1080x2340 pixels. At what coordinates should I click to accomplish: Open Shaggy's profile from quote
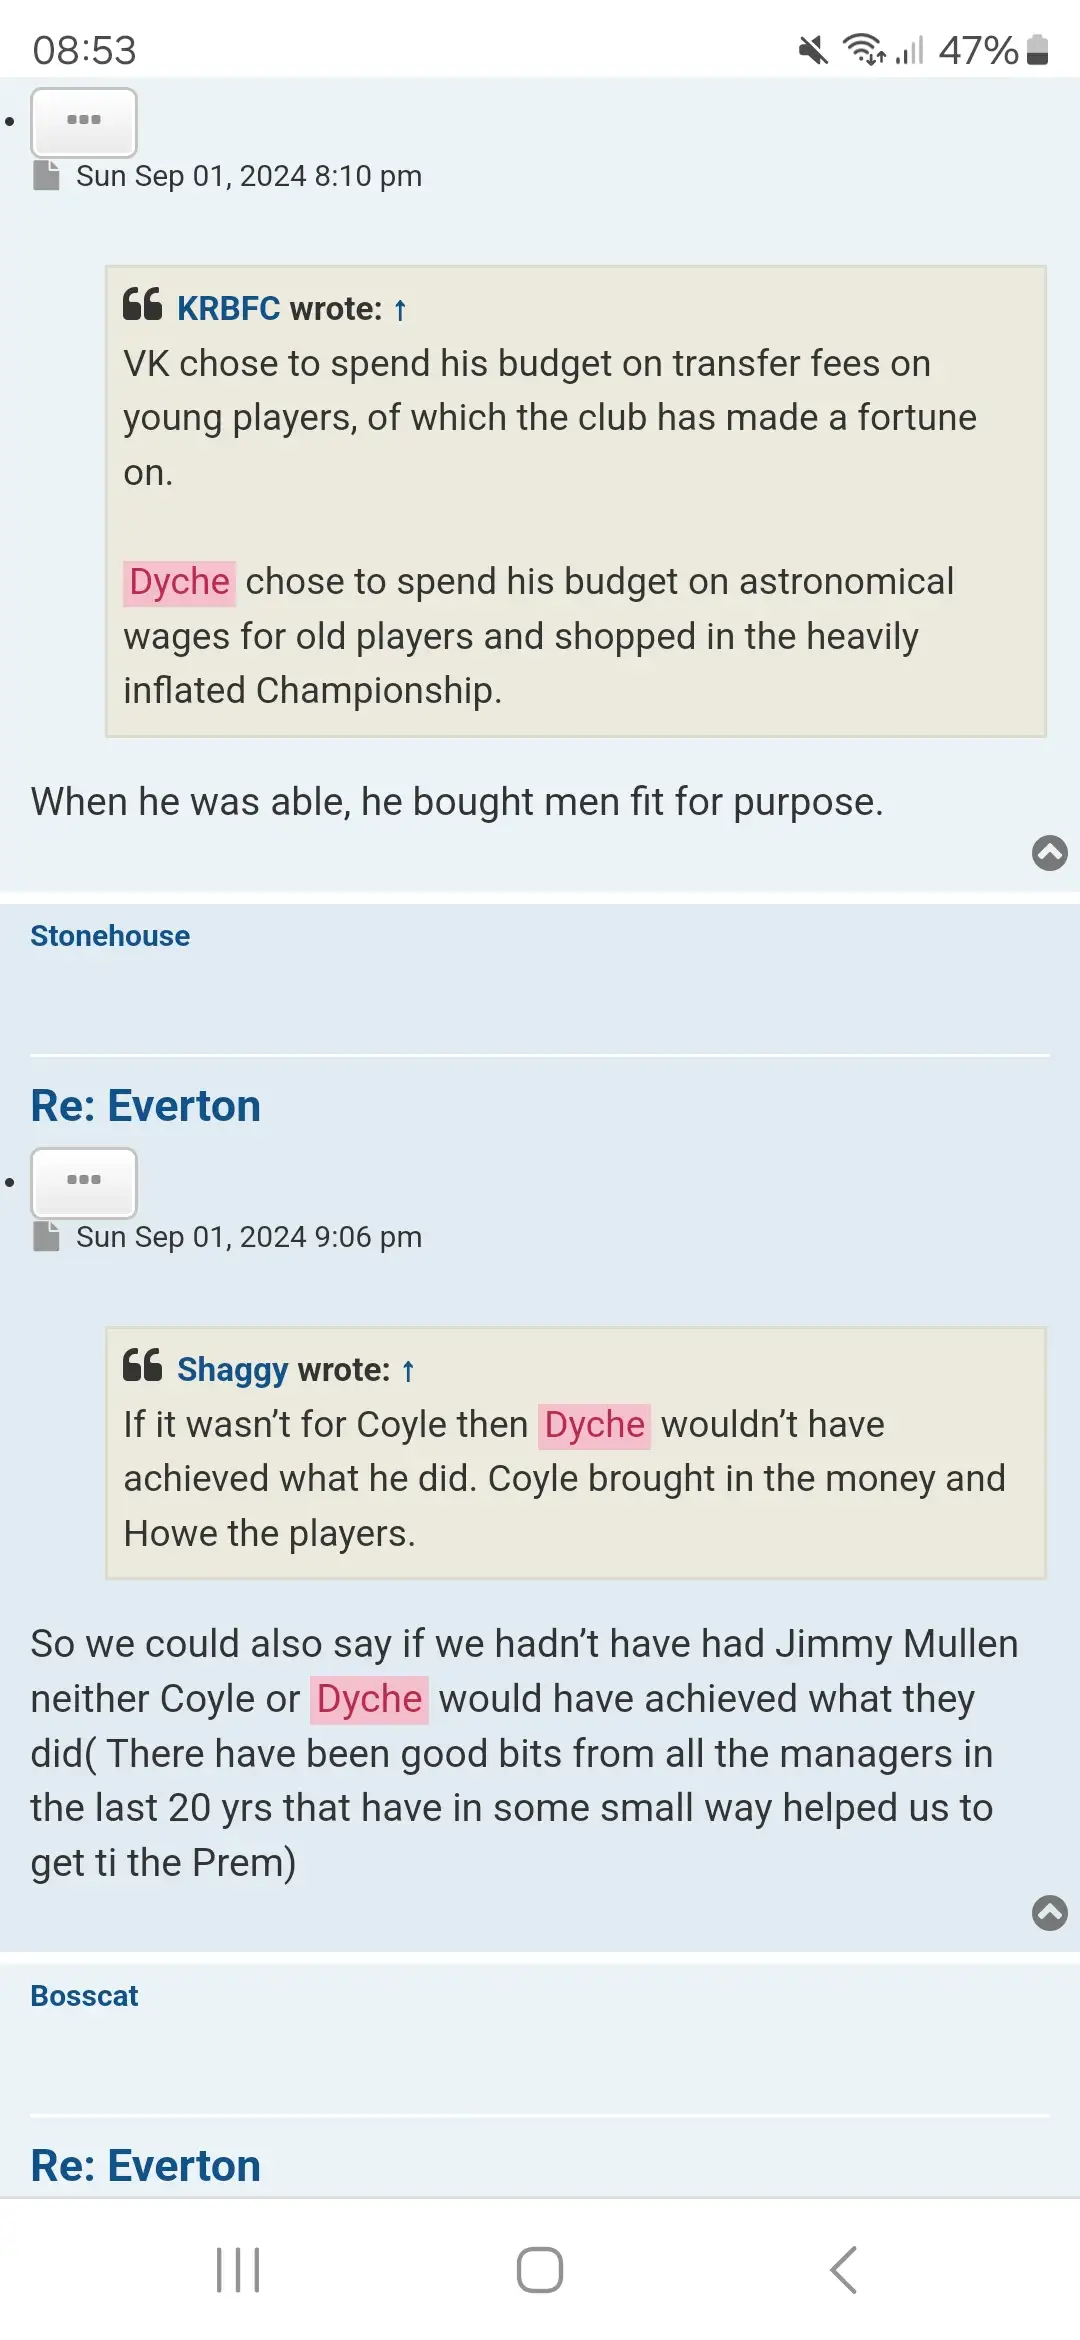tap(232, 1370)
